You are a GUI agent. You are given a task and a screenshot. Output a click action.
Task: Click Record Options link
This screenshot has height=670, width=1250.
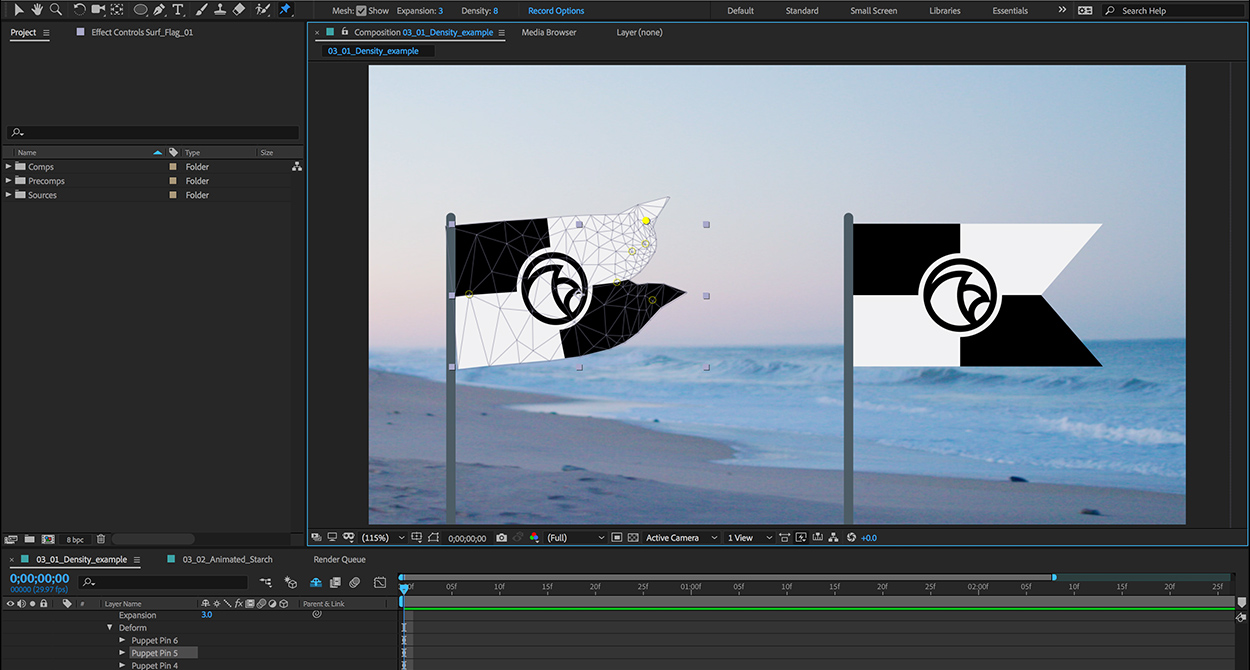pyautogui.click(x=556, y=11)
